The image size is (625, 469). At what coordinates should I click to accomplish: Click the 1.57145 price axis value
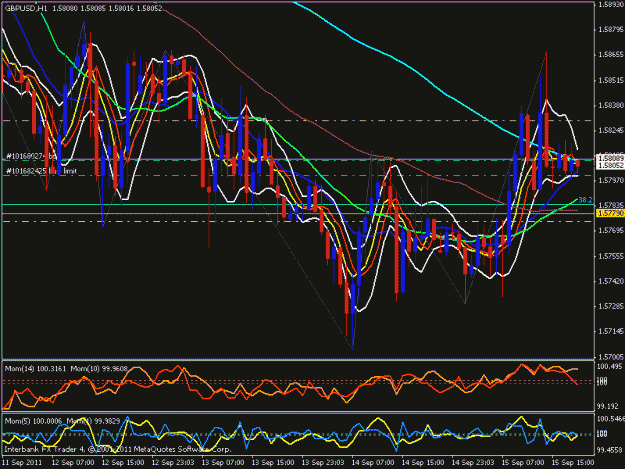(611, 332)
